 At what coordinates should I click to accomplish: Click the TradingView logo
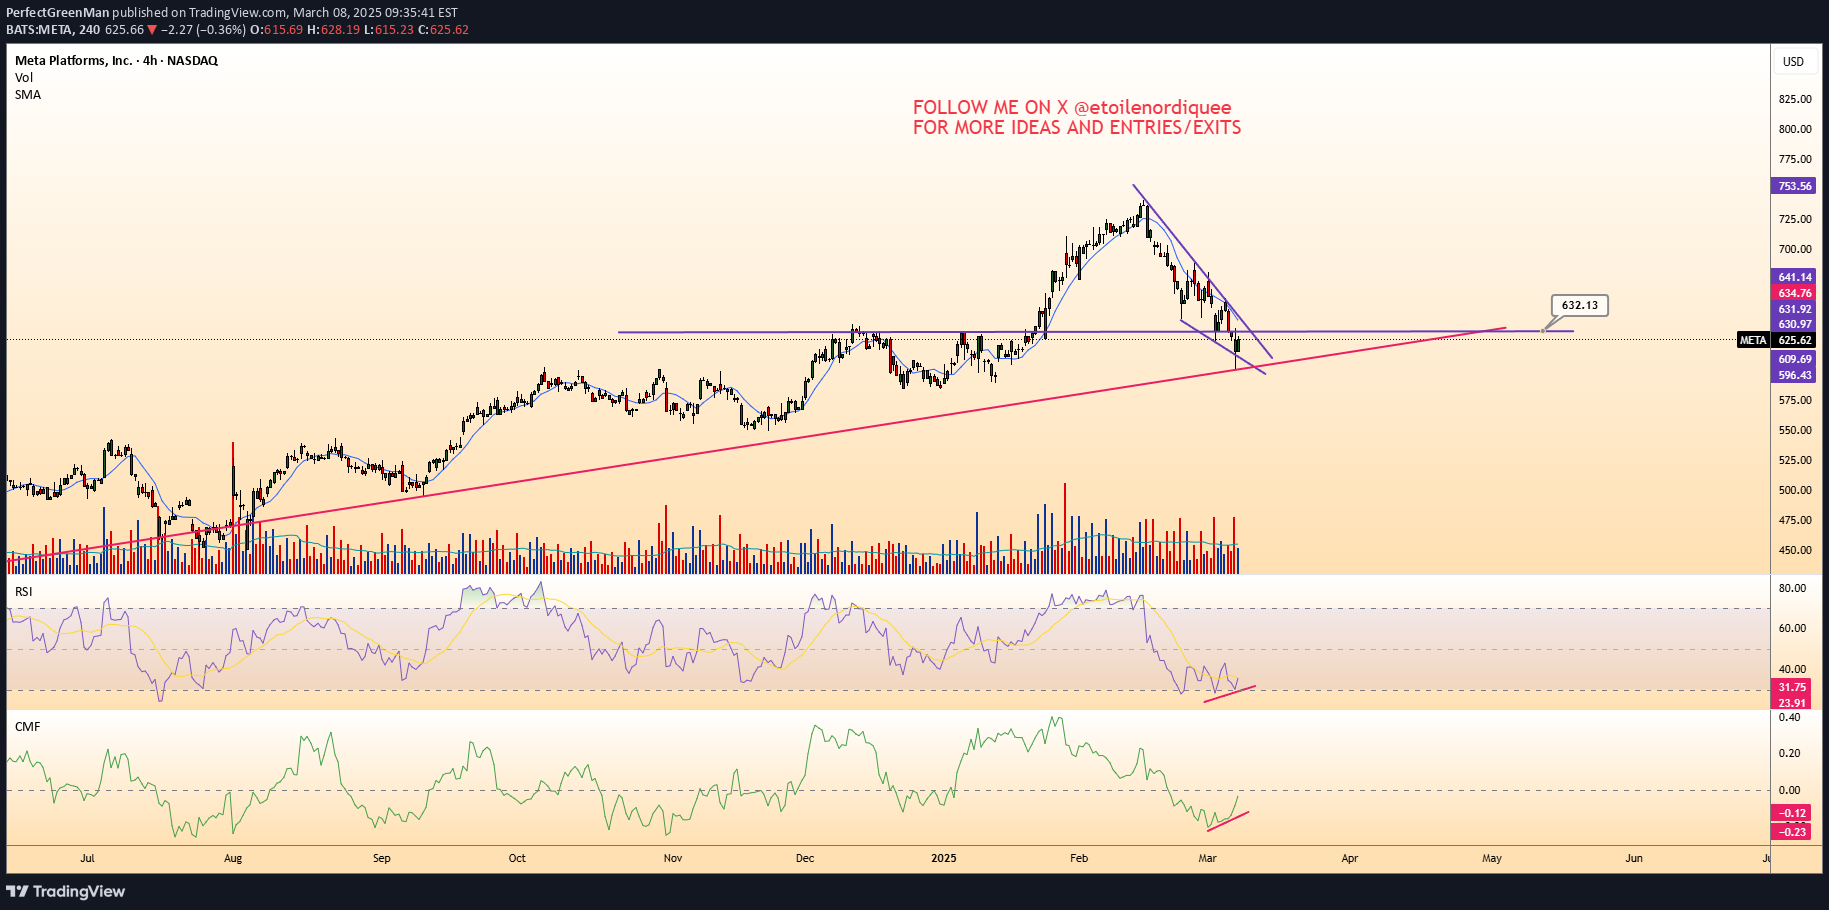(x=66, y=891)
